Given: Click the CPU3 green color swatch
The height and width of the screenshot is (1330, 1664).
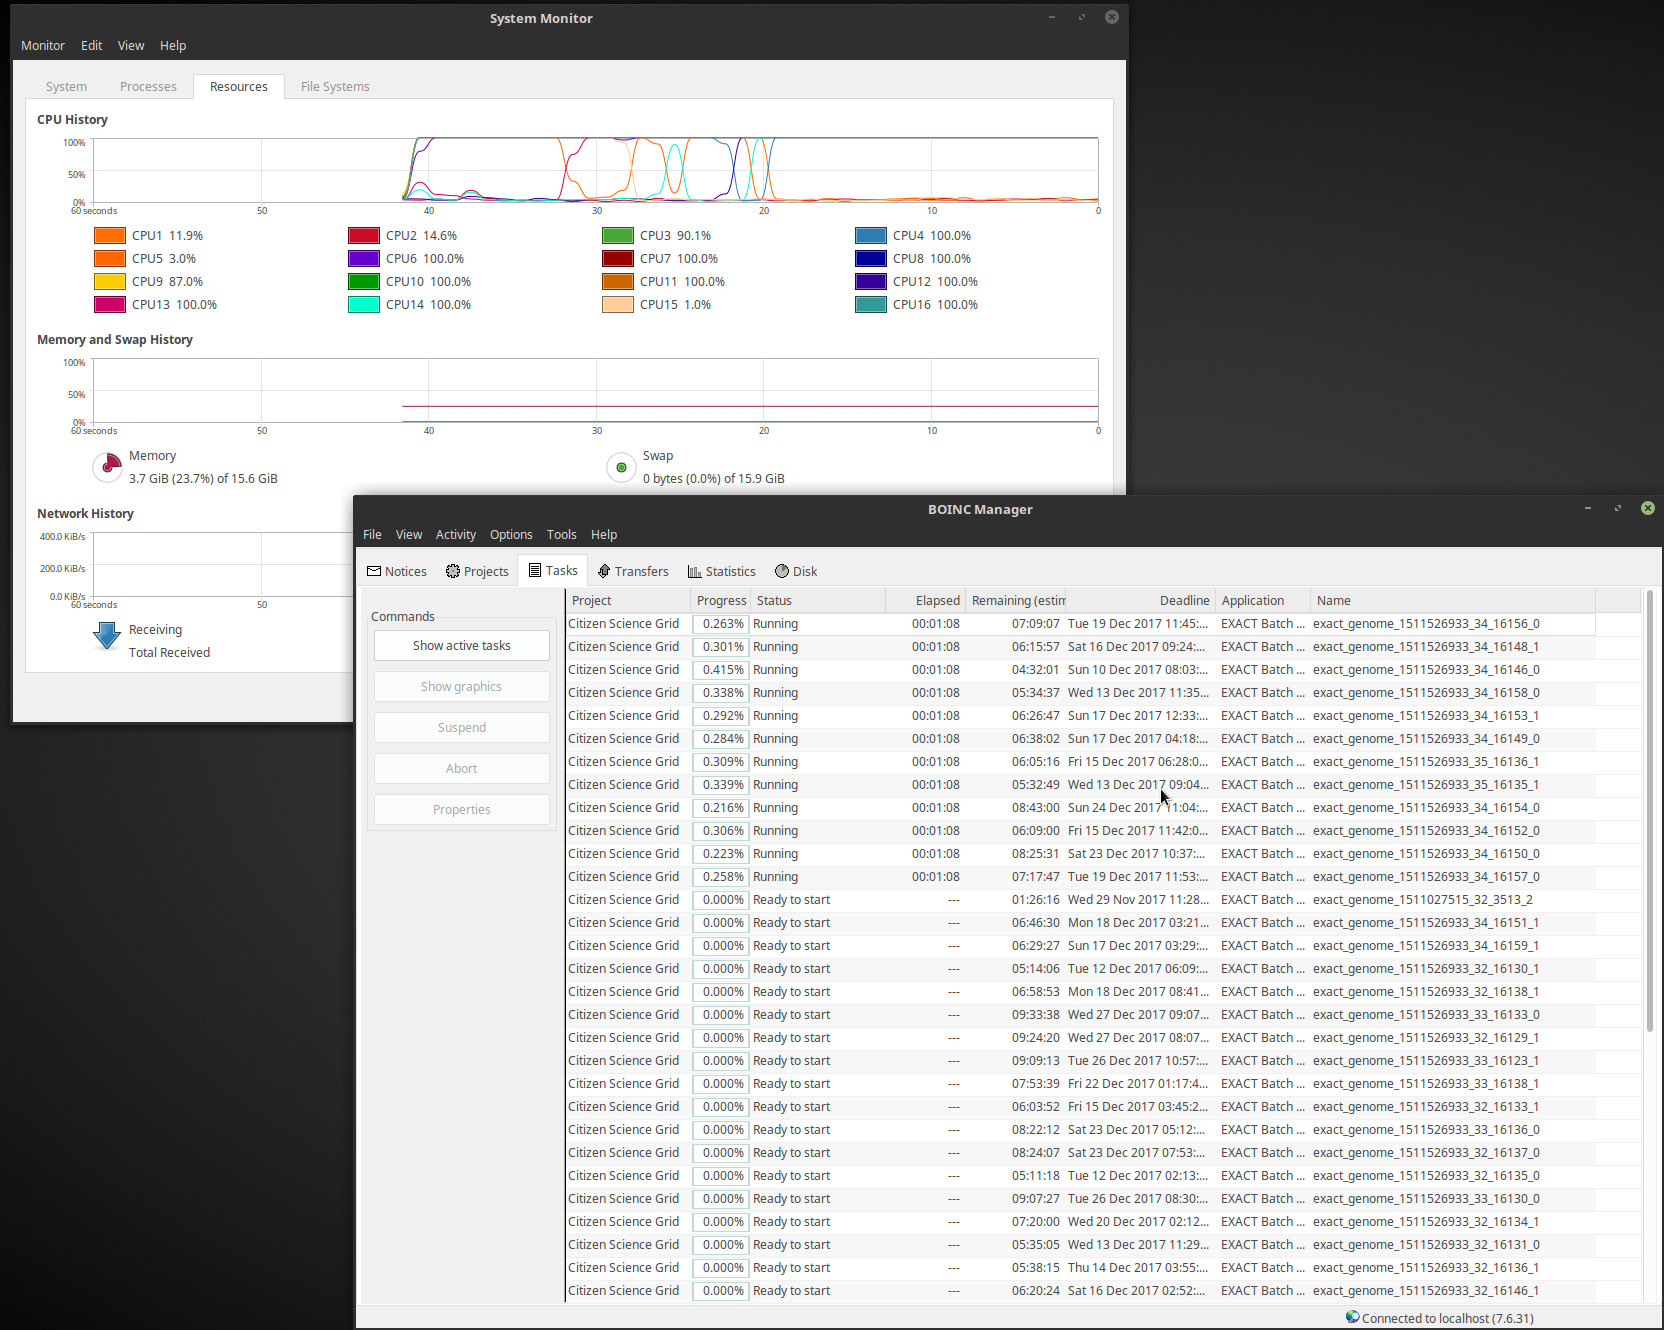Looking at the screenshot, I should pyautogui.click(x=618, y=236).
